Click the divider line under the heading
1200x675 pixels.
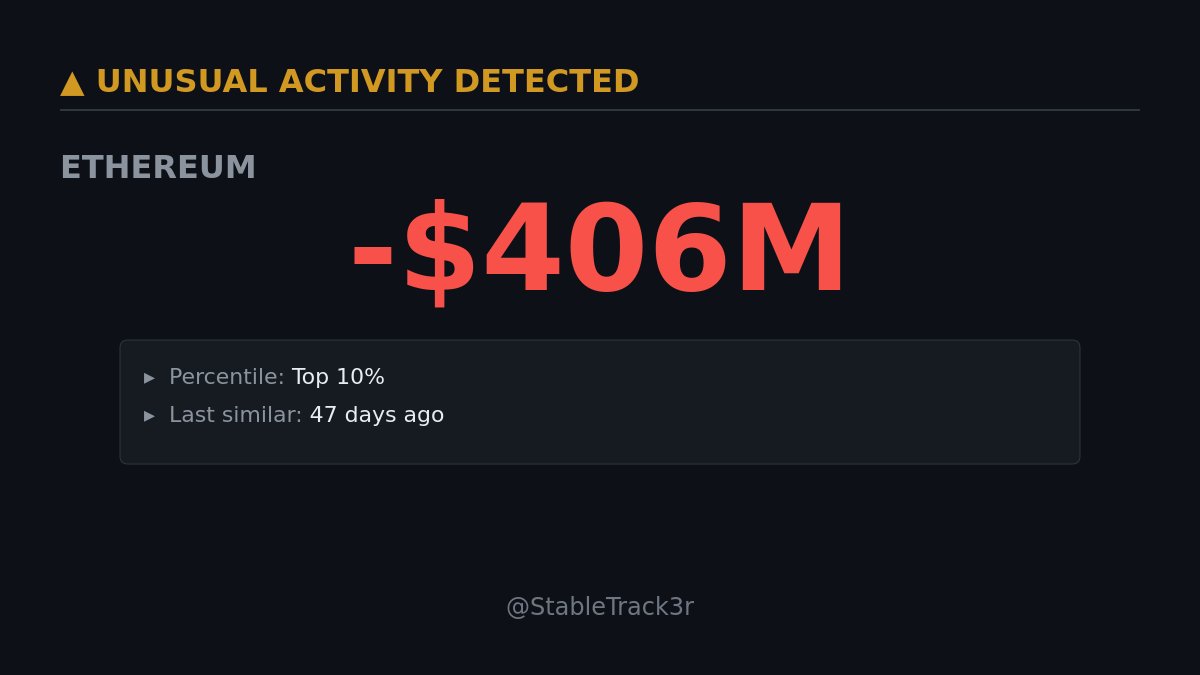tap(600, 110)
